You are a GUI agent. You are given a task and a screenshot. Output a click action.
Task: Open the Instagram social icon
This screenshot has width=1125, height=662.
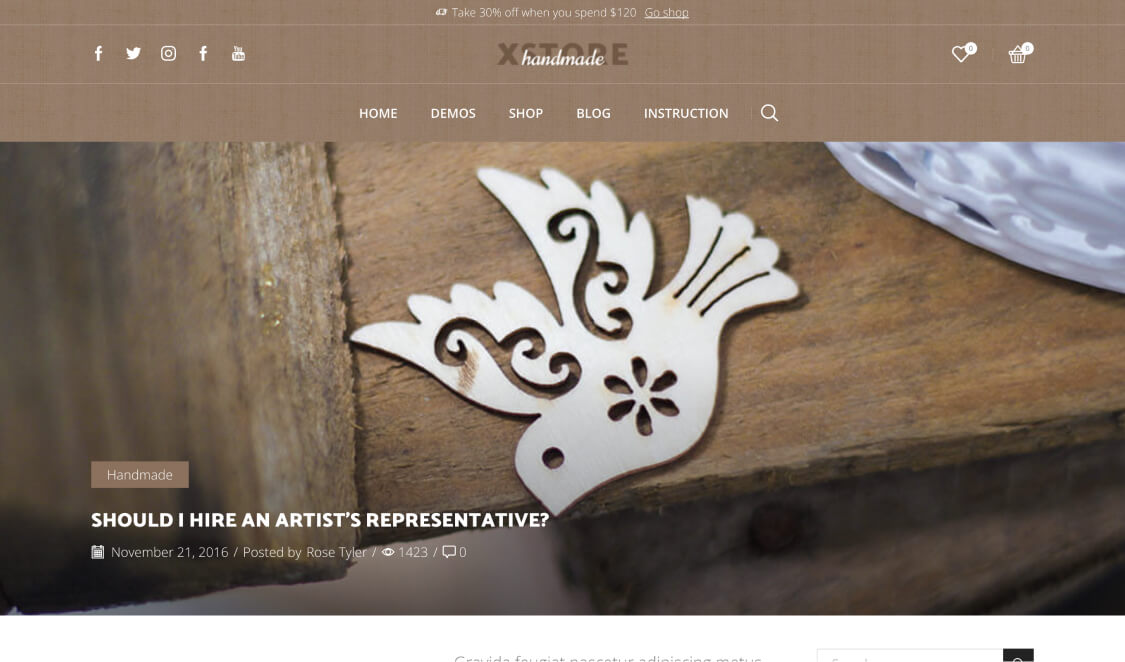click(169, 54)
